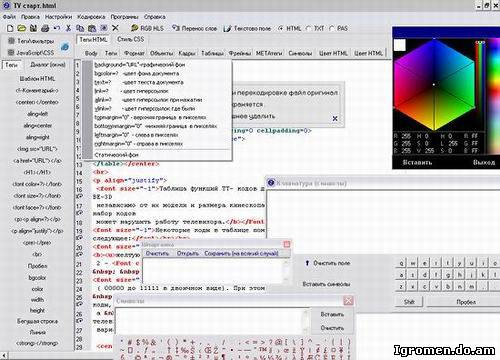The height and width of the screenshot is (360, 500).
Task: Click the black X delete icon
Action: 115,28
